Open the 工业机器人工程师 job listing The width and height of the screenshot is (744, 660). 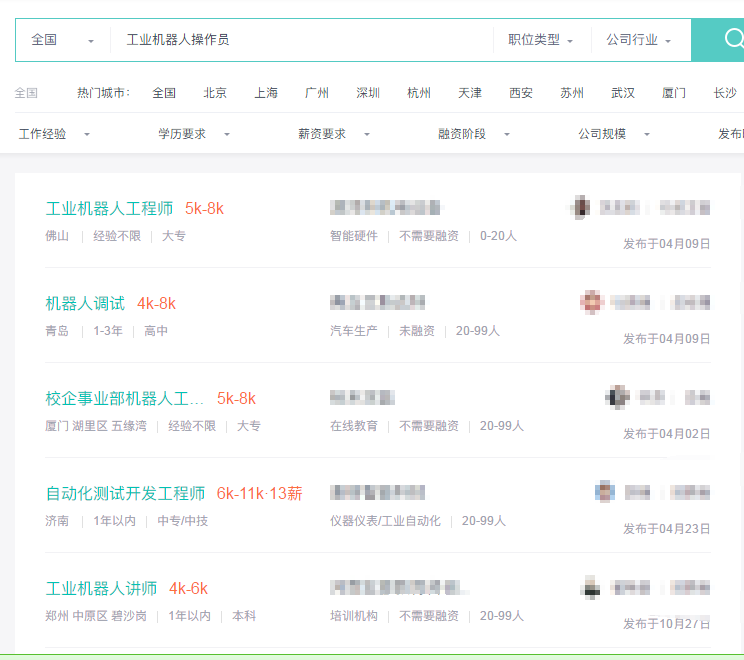pyautogui.click(x=109, y=208)
